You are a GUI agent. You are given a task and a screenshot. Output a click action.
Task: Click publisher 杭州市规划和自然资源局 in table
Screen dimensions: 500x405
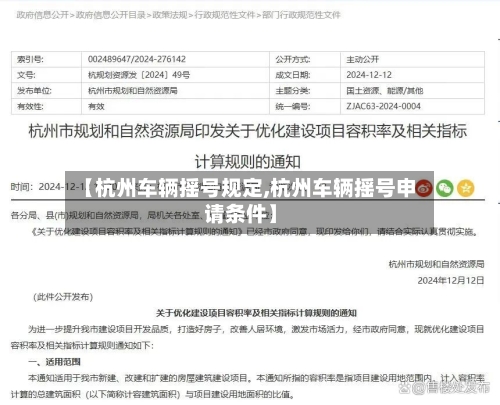(133, 91)
